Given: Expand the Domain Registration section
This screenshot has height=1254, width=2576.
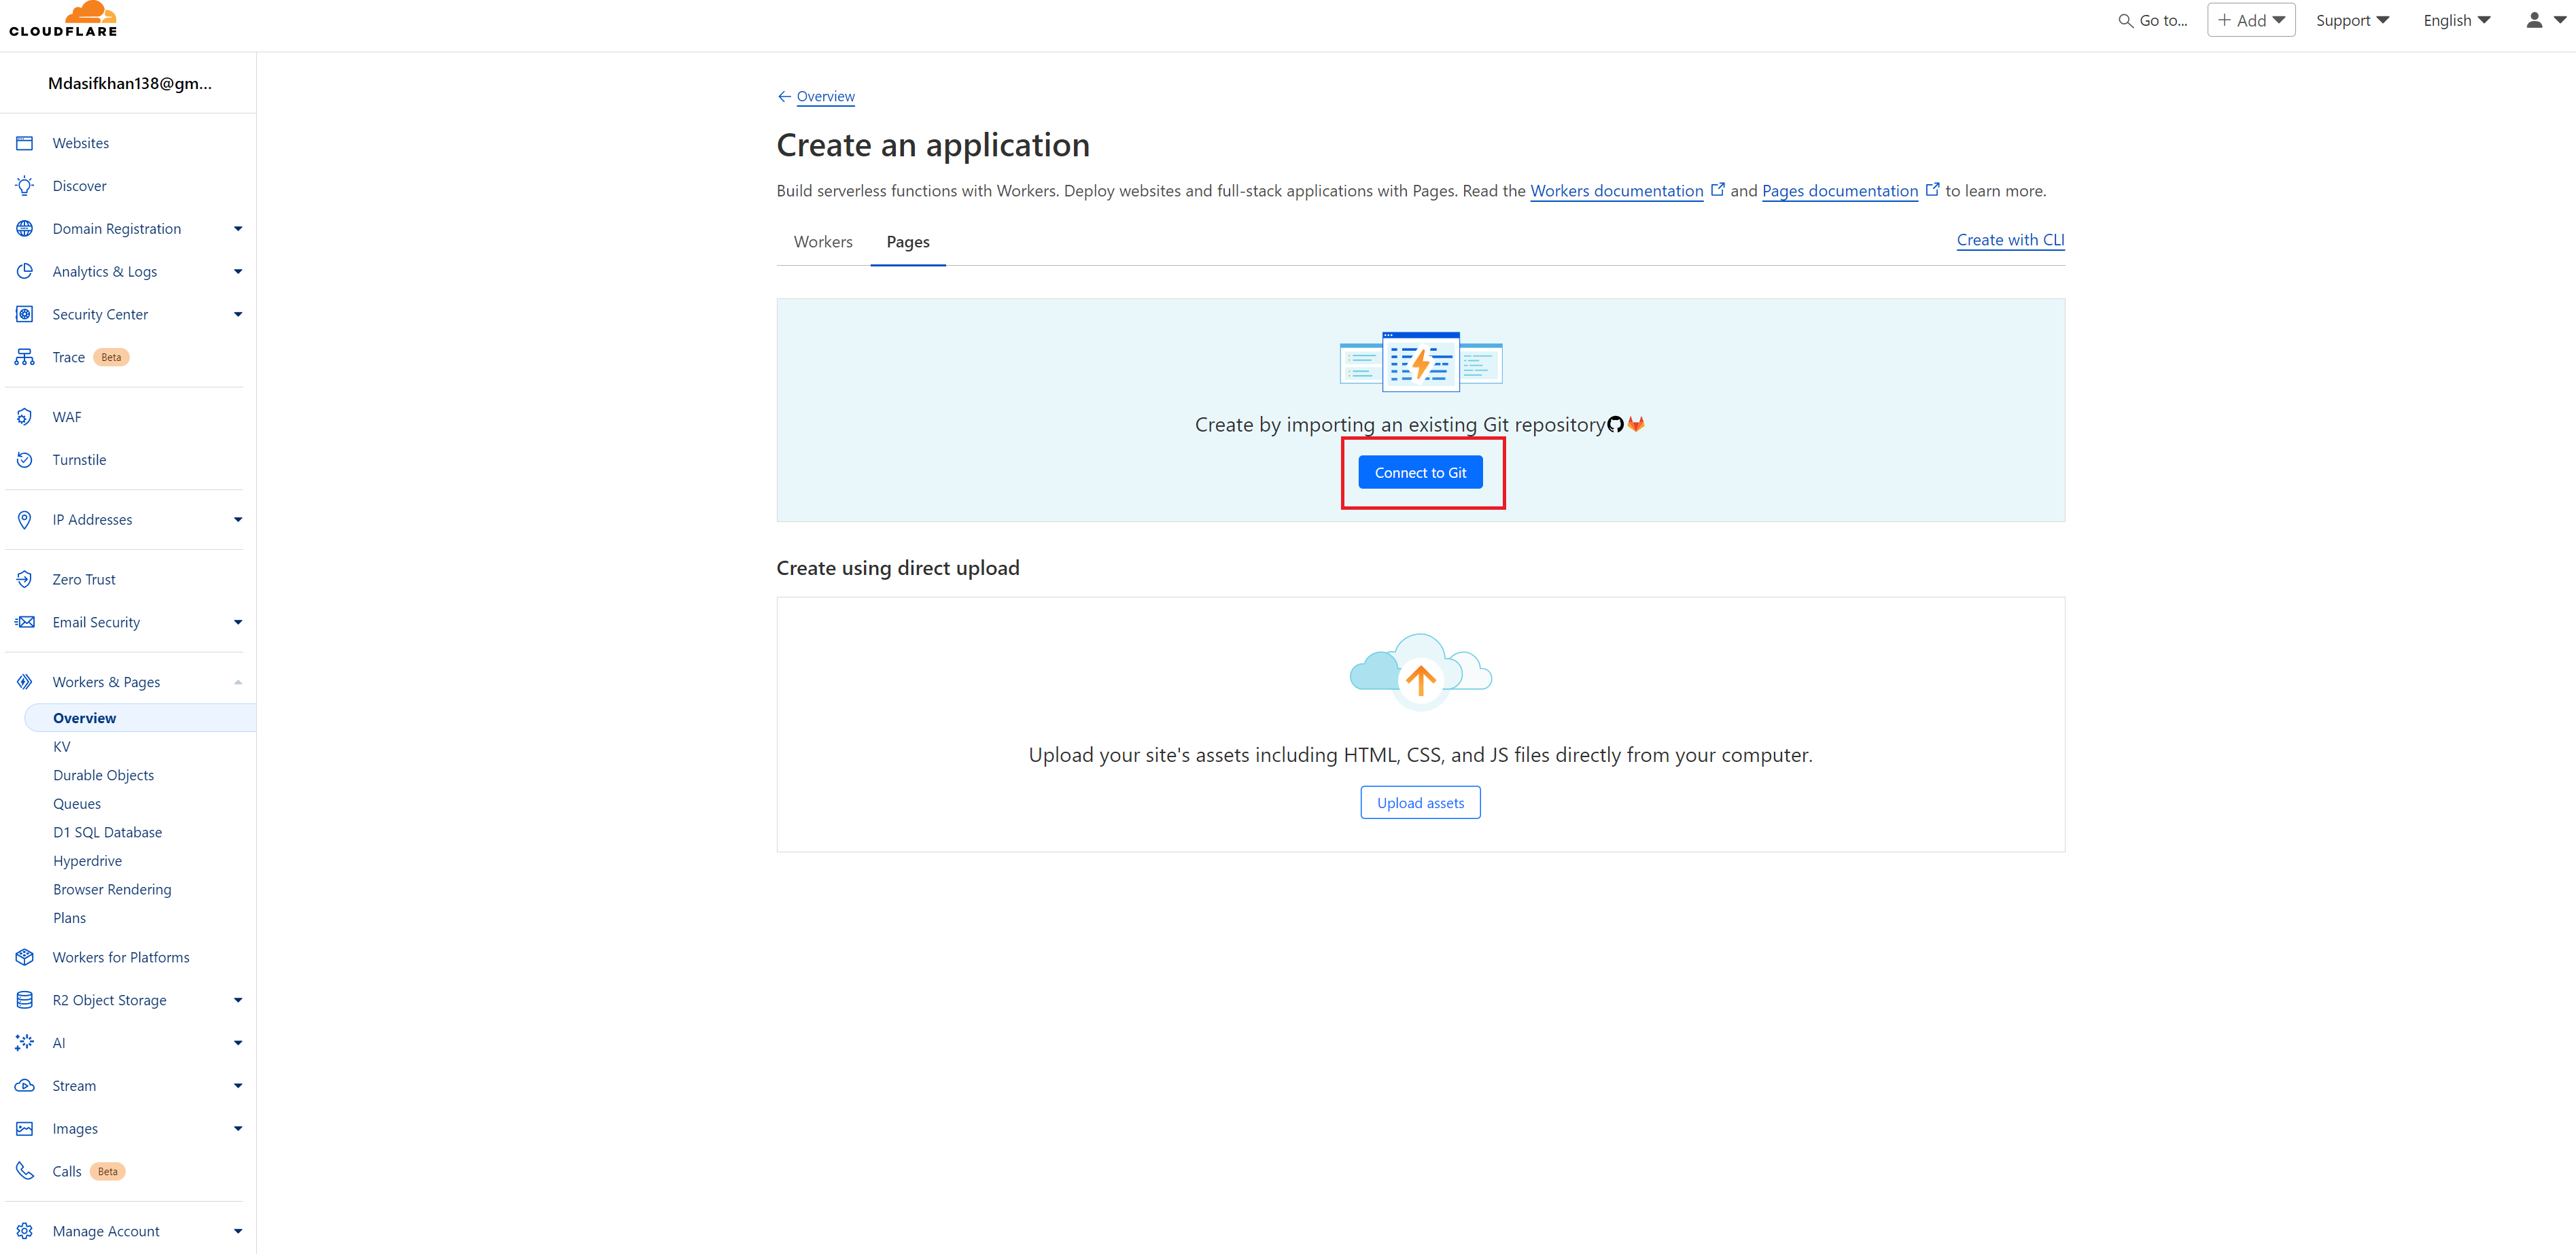Looking at the screenshot, I should pos(238,229).
